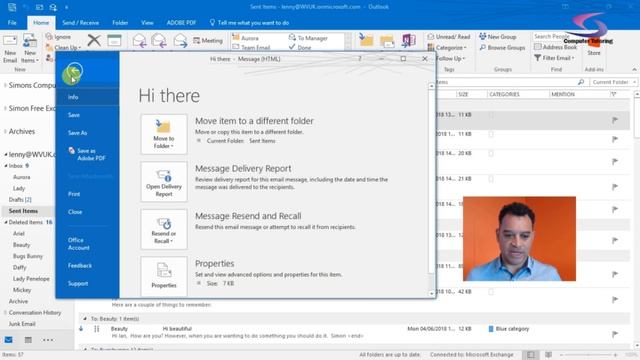Open the Address Book
The image size is (640, 360).
pos(556,47)
